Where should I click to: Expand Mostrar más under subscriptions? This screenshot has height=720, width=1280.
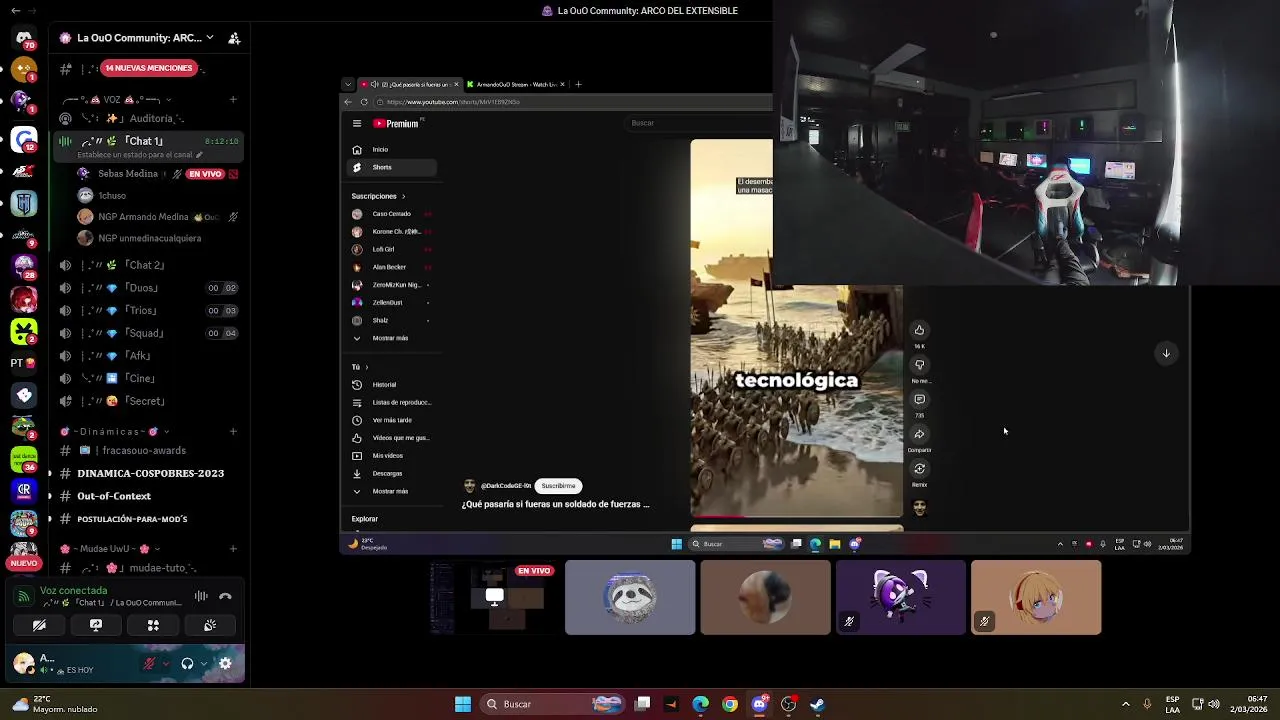tap(392, 338)
